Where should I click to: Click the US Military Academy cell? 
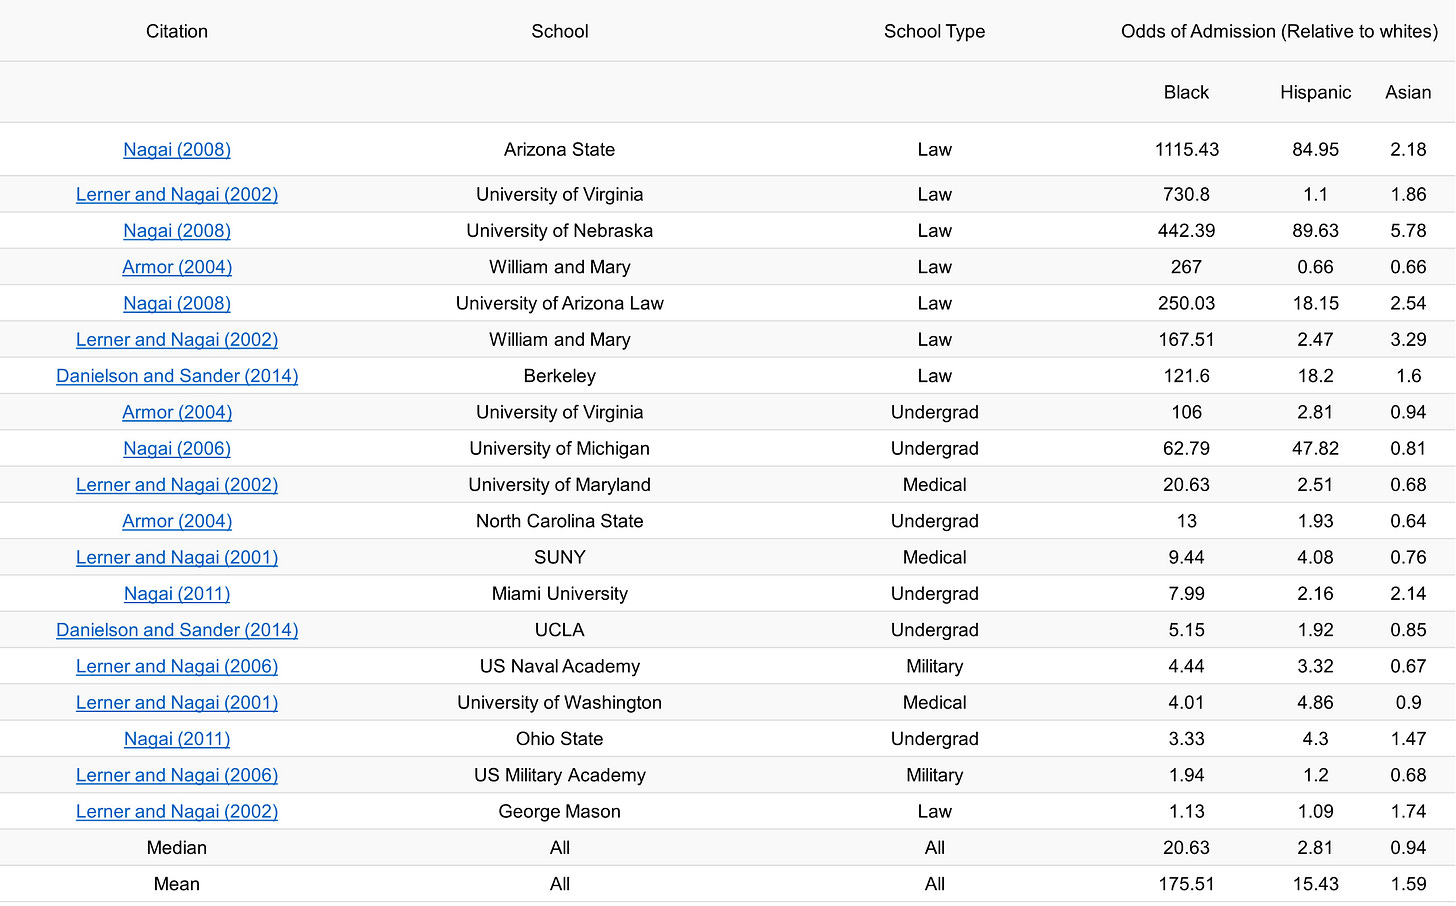[560, 775]
